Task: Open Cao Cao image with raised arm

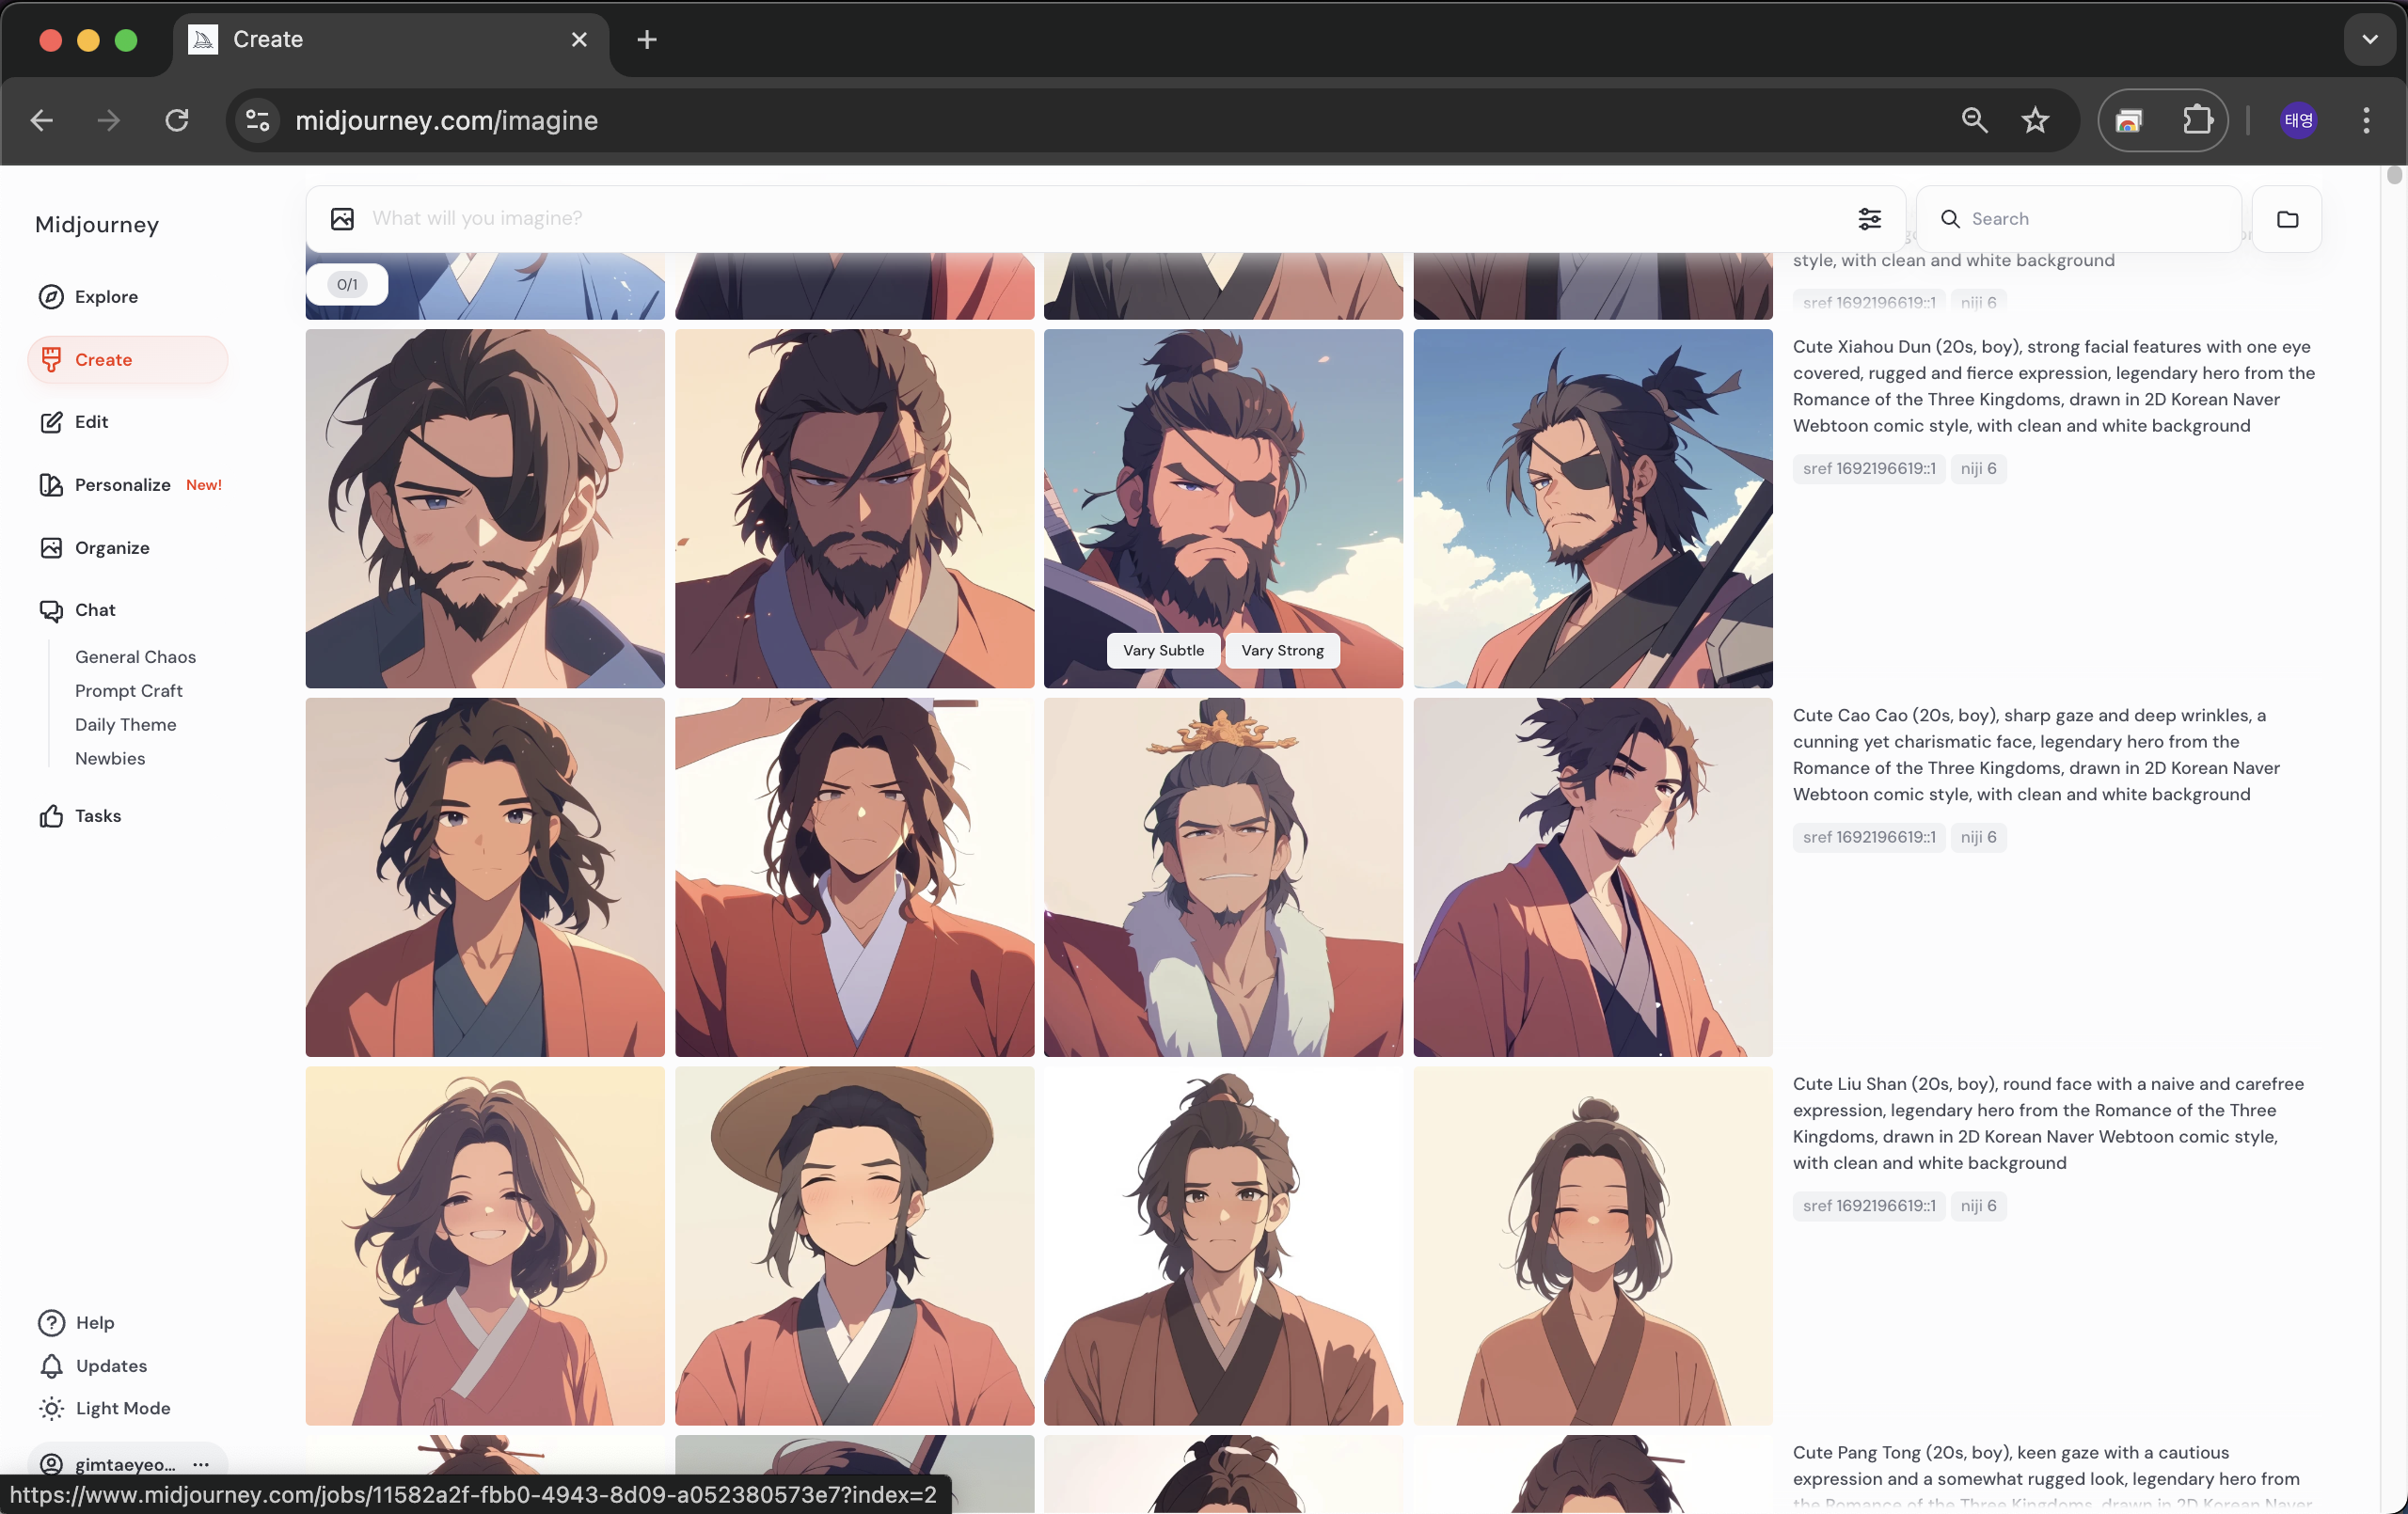Action: tap(854, 878)
